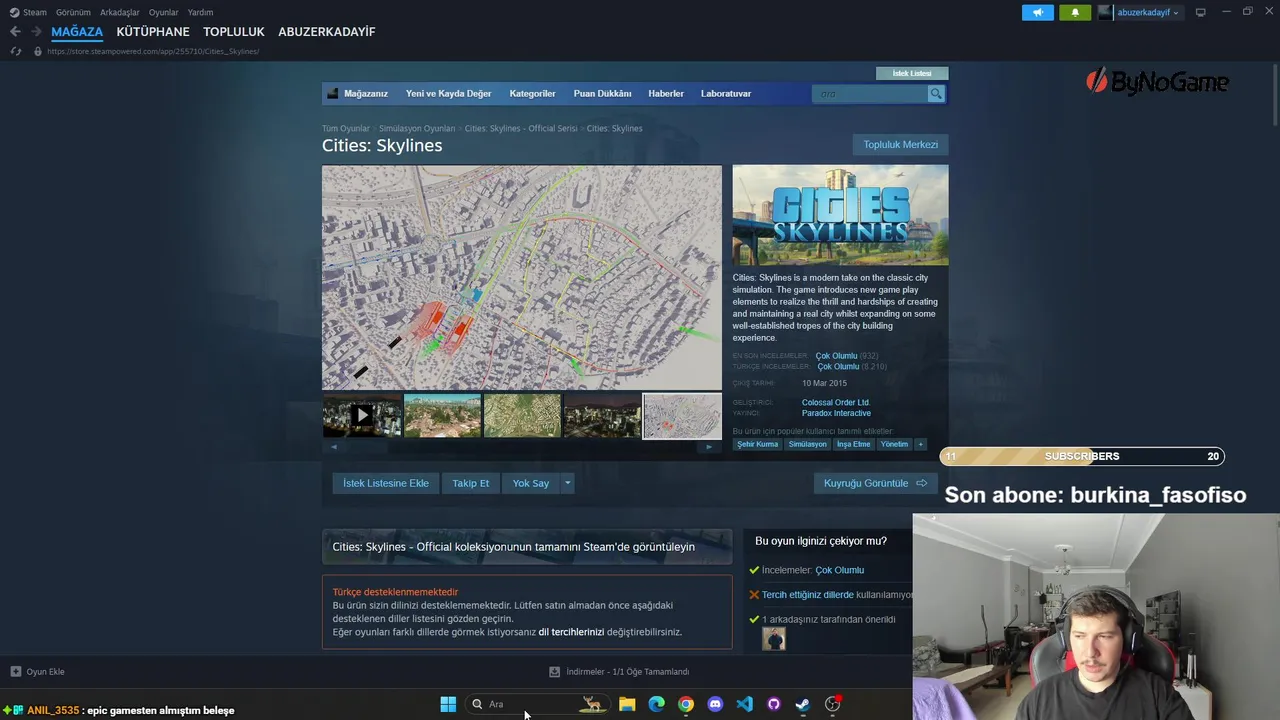Open the Oyunlar menu
This screenshot has width=1280, height=720.
163,12
